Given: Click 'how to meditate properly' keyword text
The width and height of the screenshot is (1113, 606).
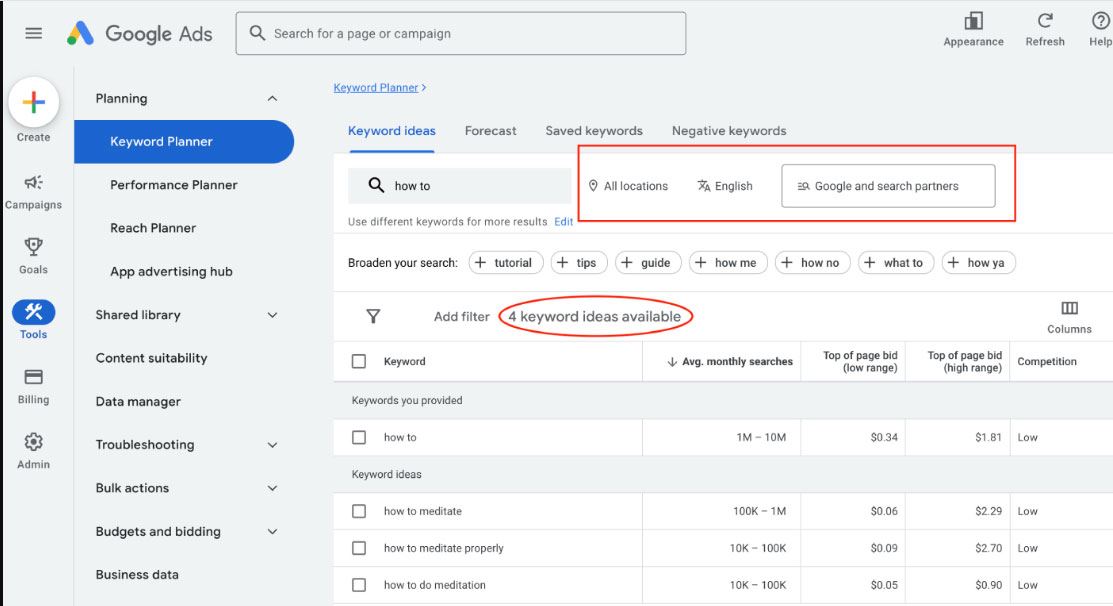Looking at the screenshot, I should click(444, 548).
